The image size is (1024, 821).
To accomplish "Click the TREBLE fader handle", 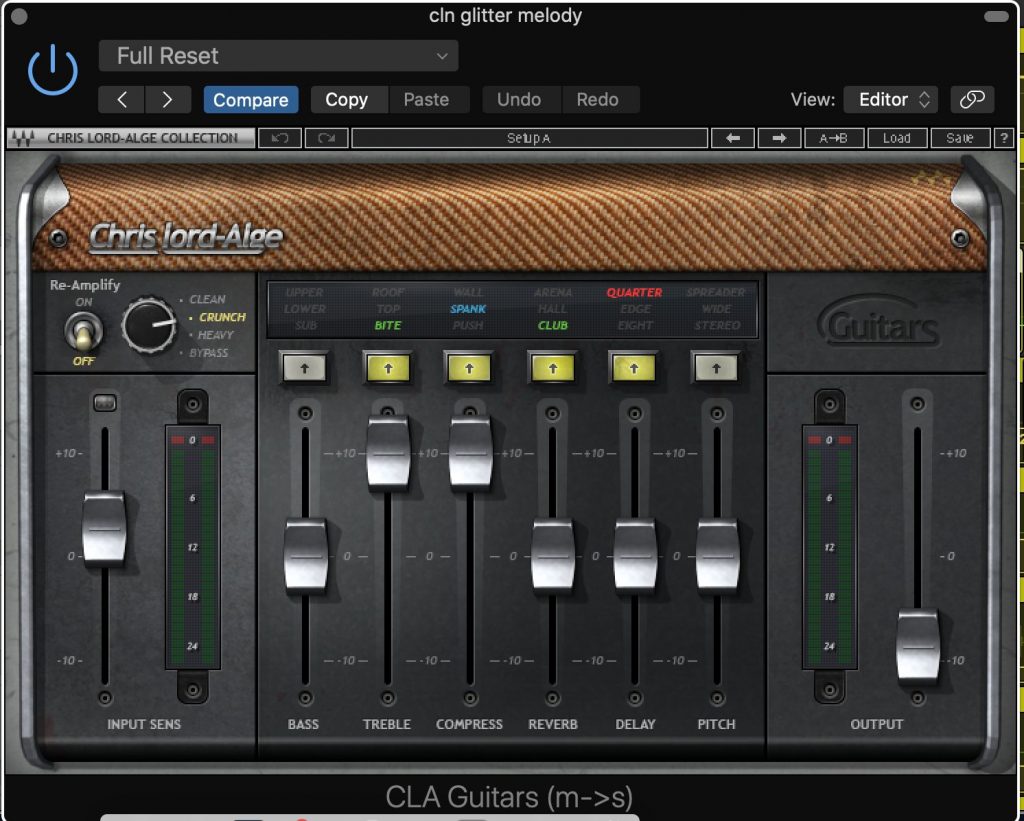I will tap(388, 452).
